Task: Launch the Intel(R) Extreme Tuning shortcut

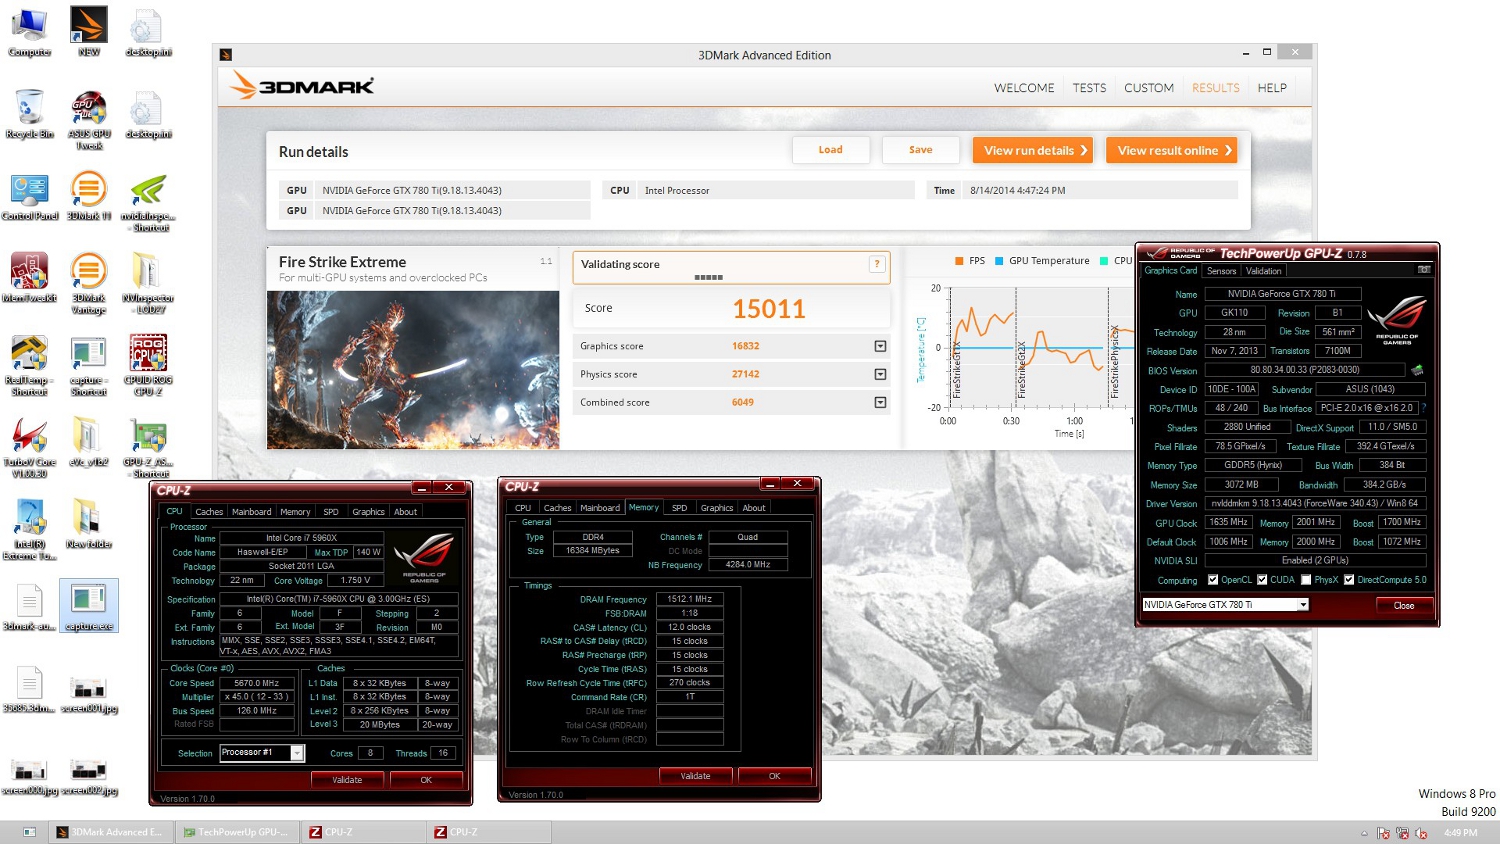Action: pyautogui.click(x=29, y=530)
